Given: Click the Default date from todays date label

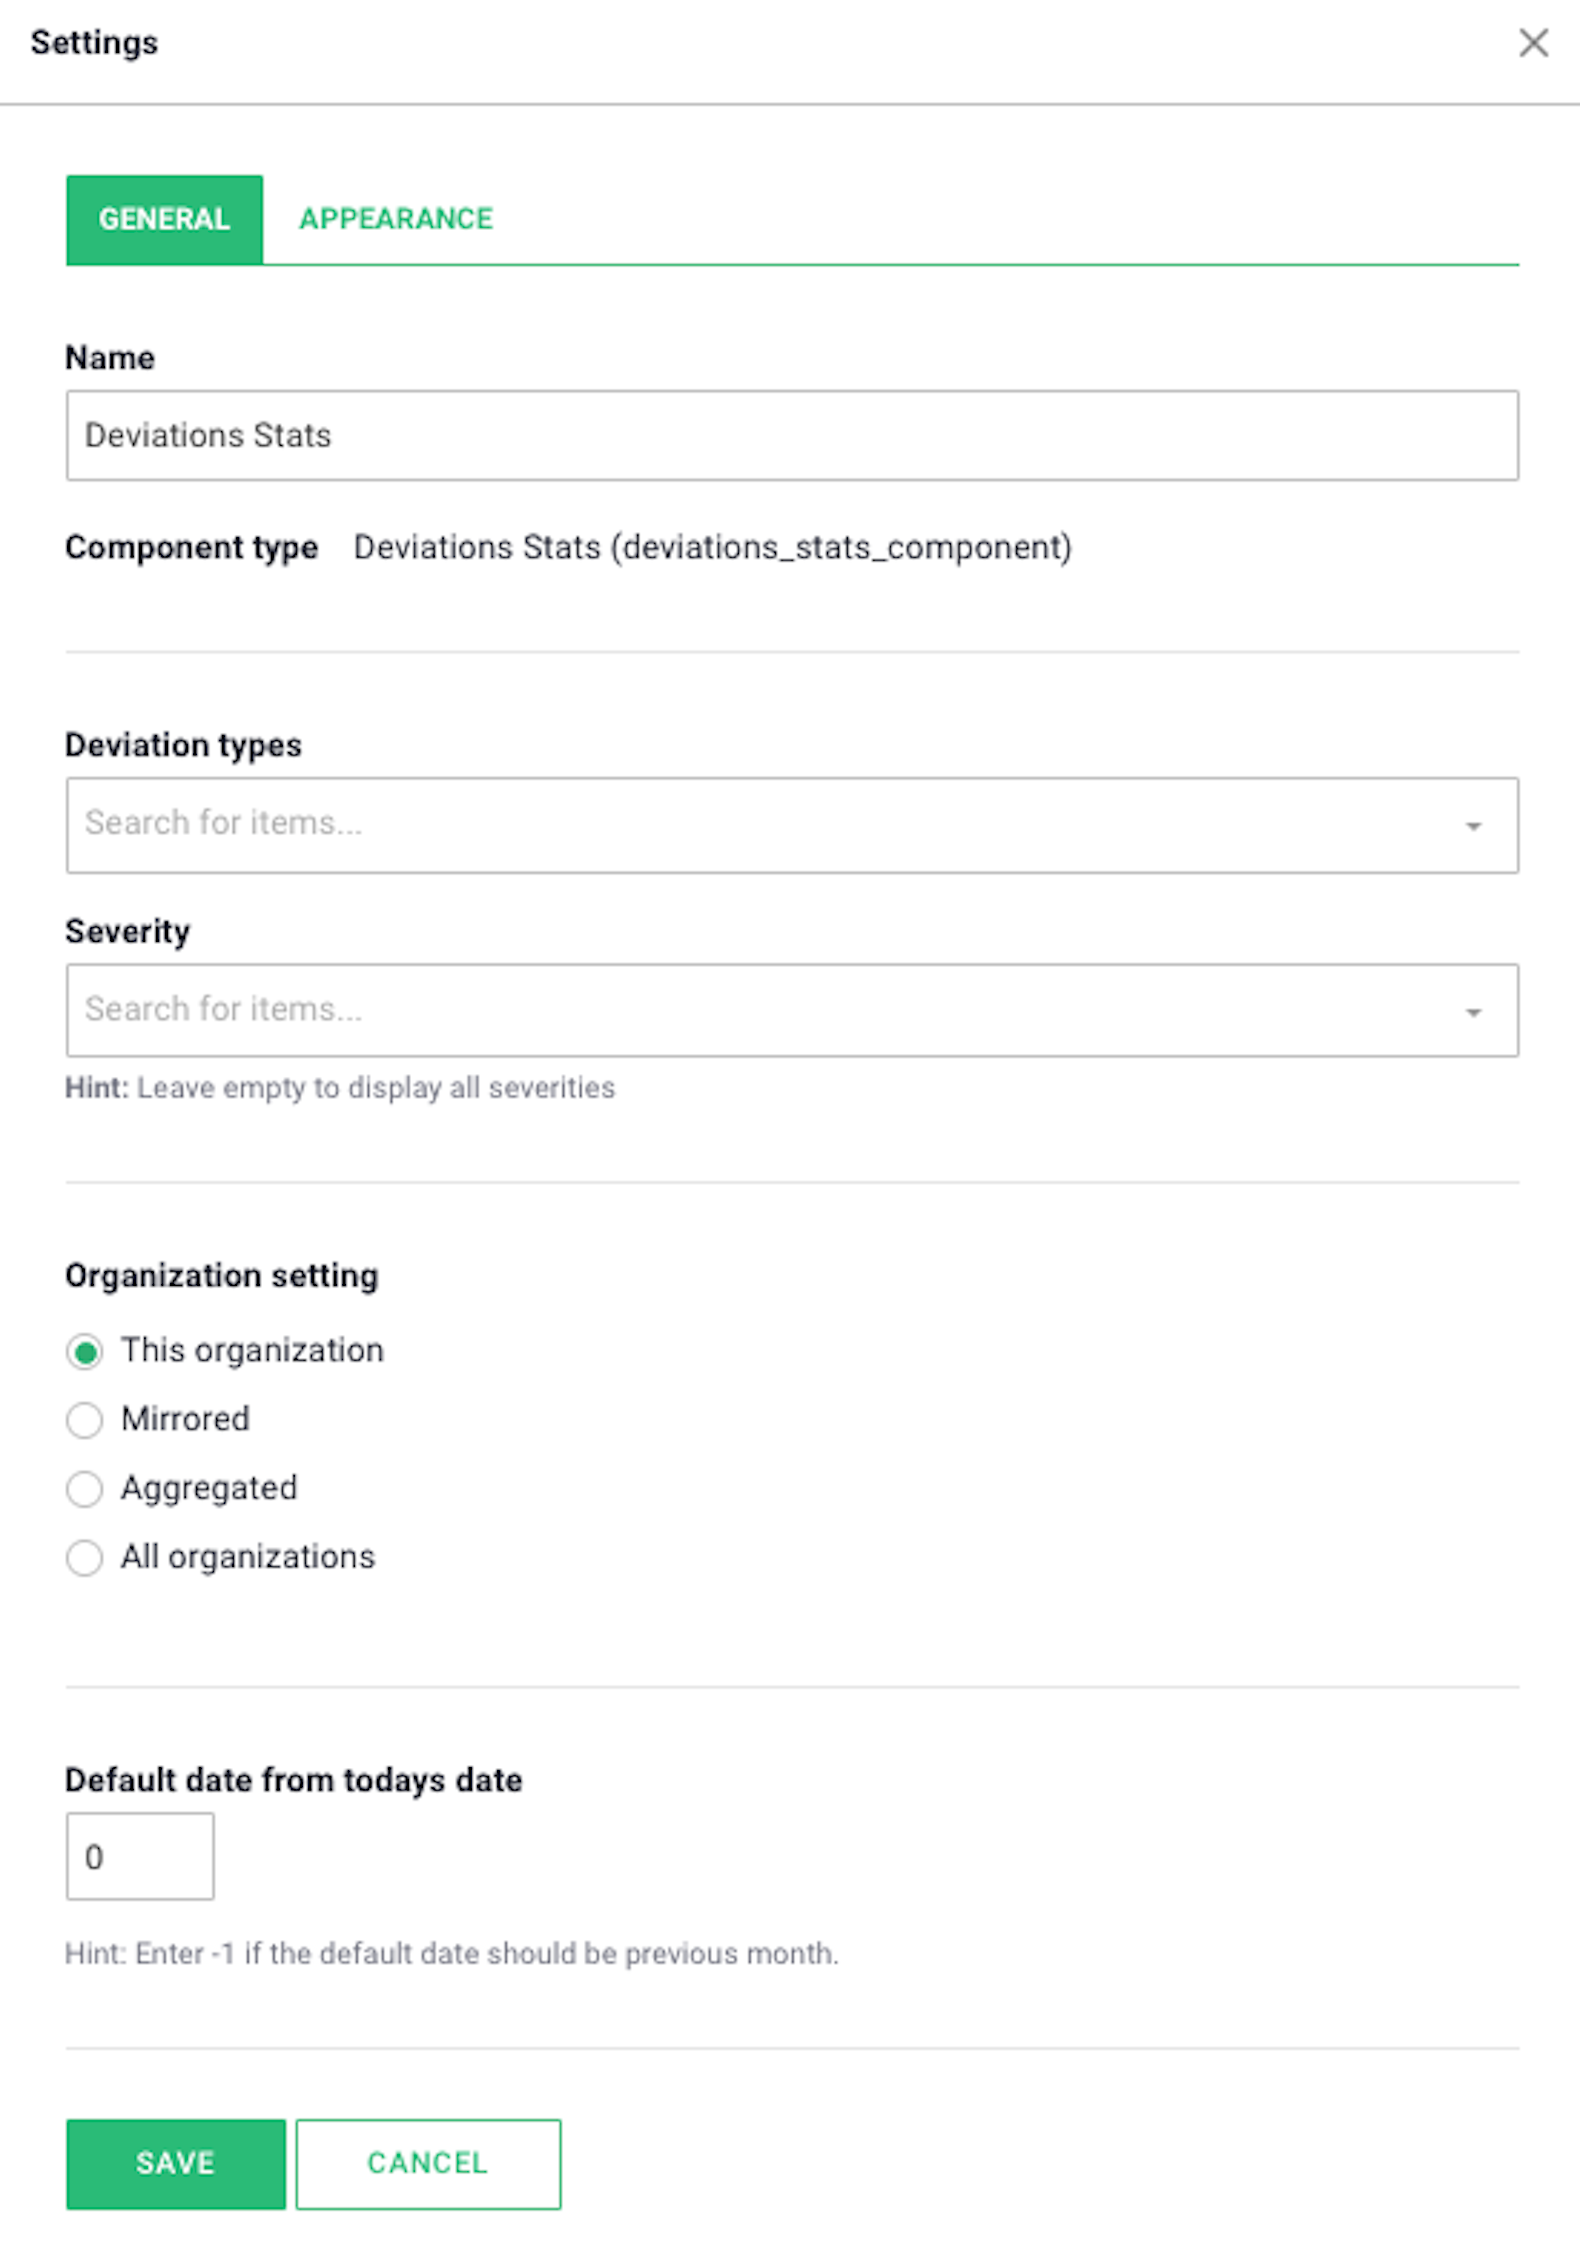Looking at the screenshot, I should (294, 1780).
